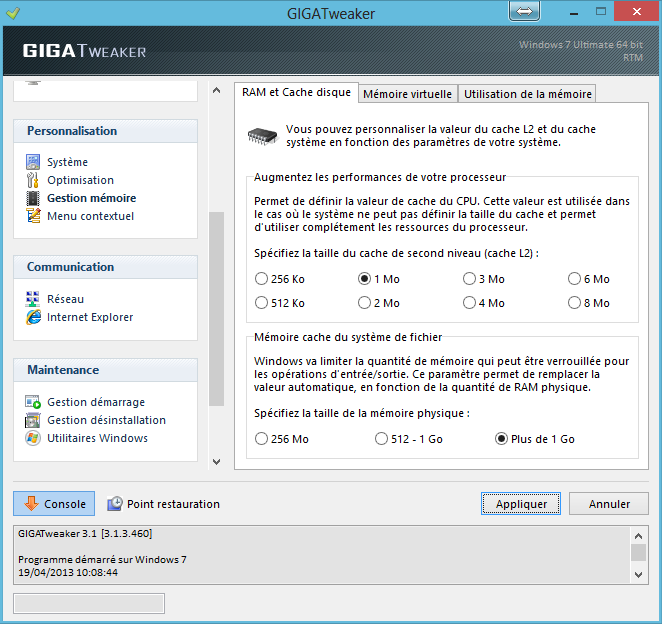Screen dimensions: 662x624
Task: Click the Système icon in Personnalisation
Action: click(33, 162)
